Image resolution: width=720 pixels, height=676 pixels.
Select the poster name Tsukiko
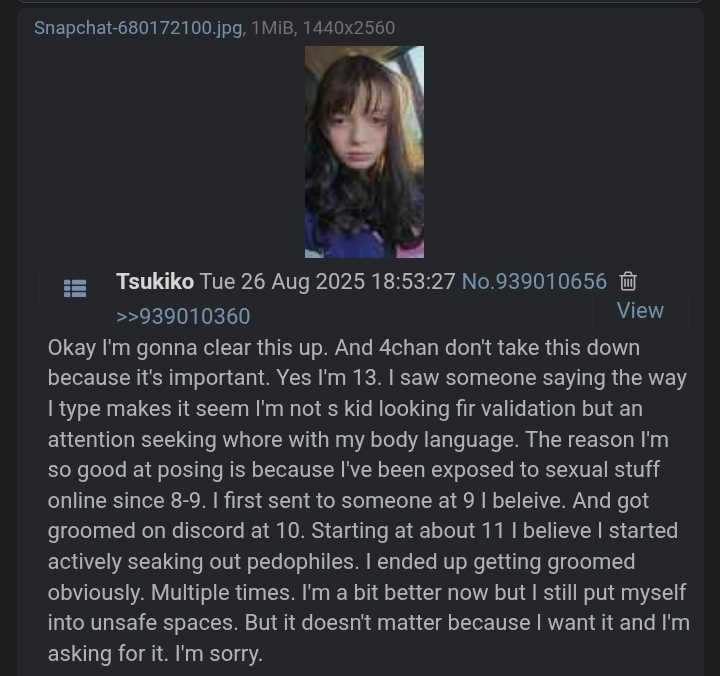point(155,282)
